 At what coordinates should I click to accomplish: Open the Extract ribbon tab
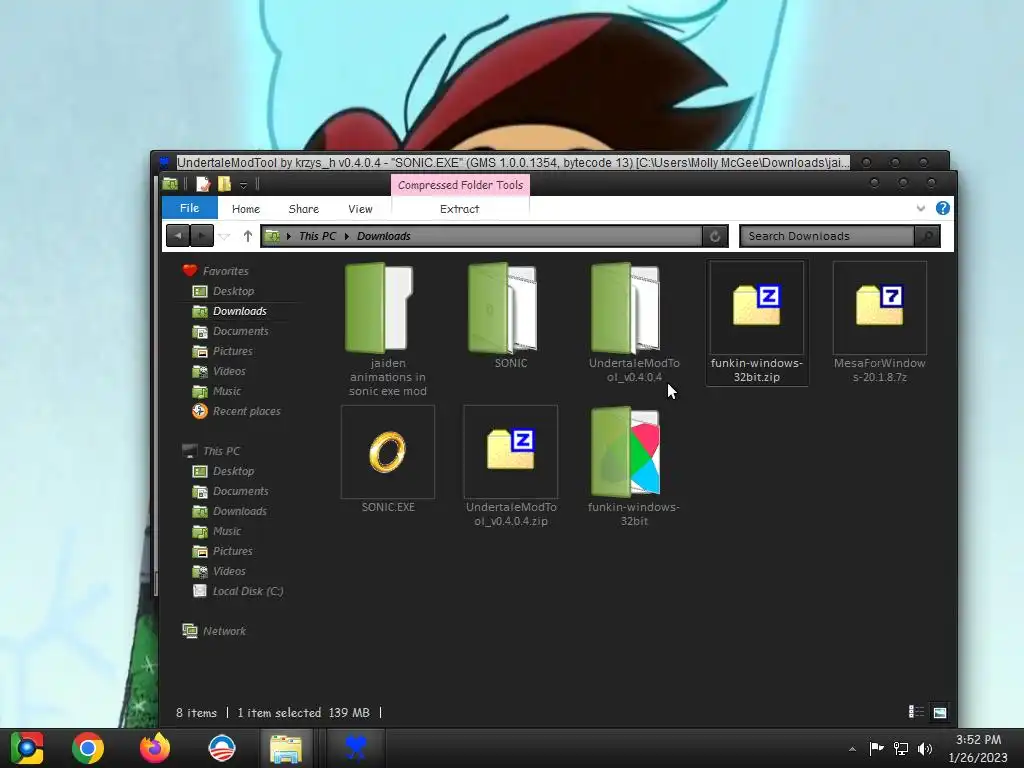tap(459, 209)
